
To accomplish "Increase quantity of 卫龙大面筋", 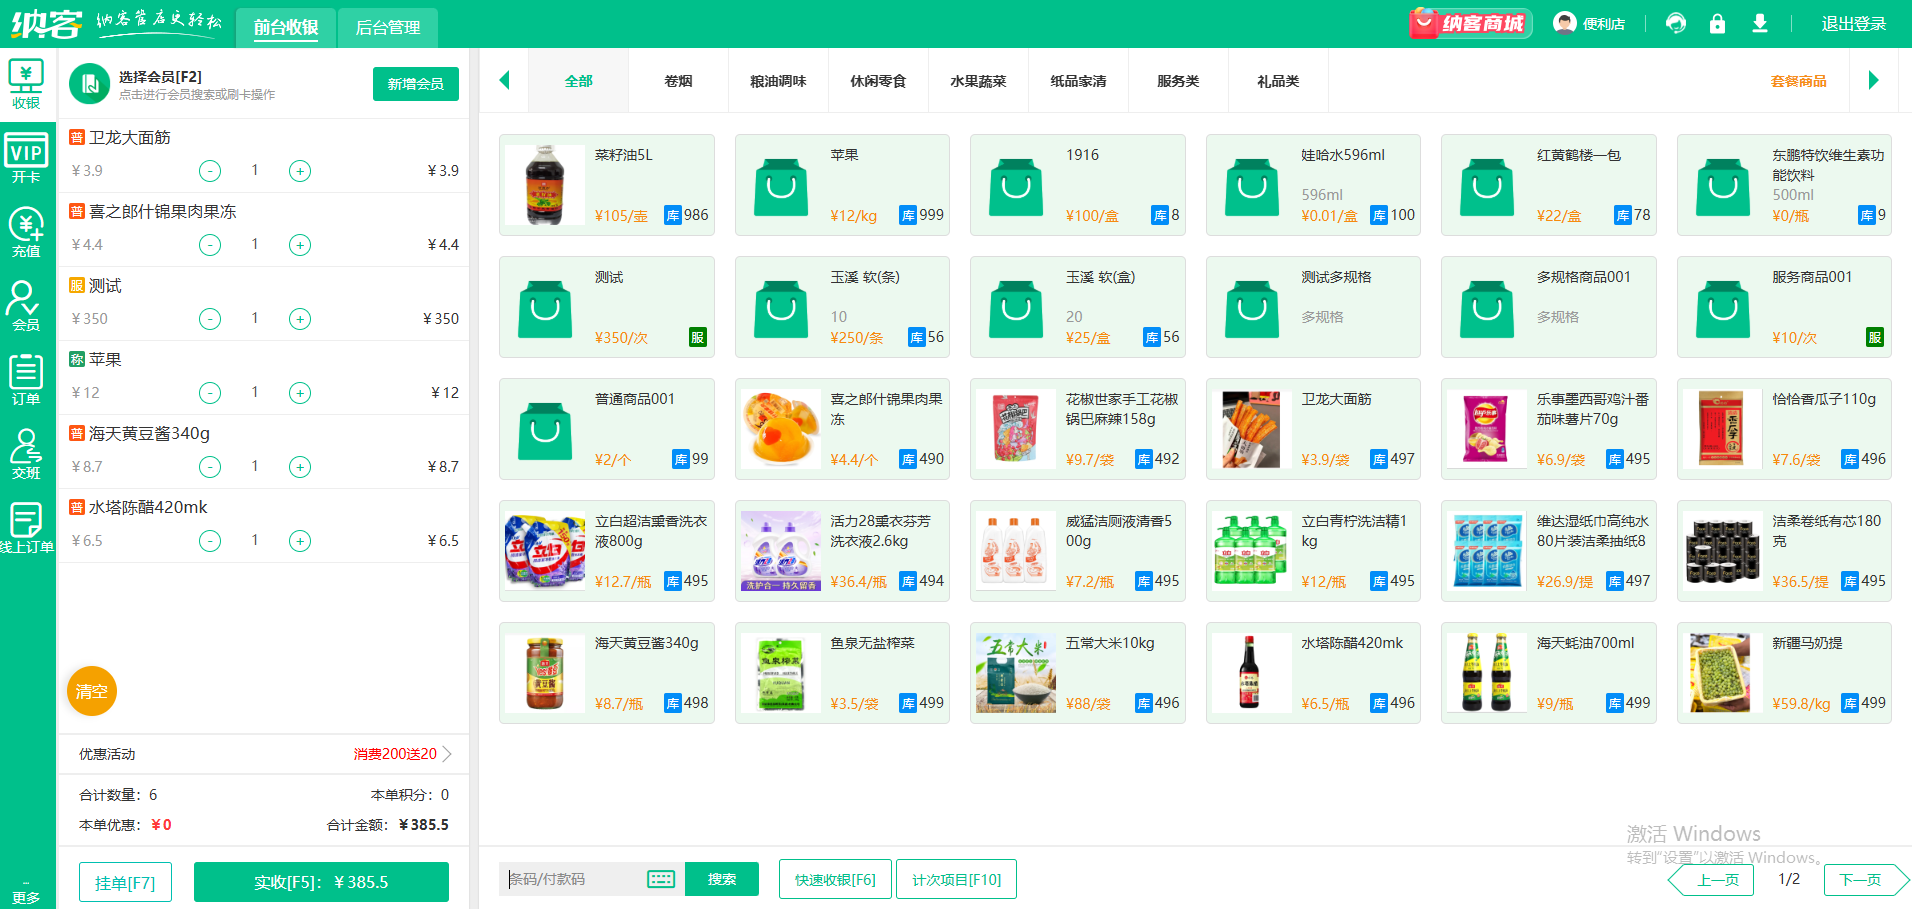I will tap(300, 171).
